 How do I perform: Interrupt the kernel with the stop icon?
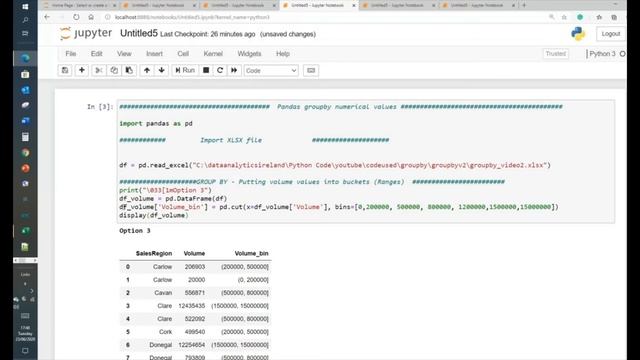click(206, 70)
